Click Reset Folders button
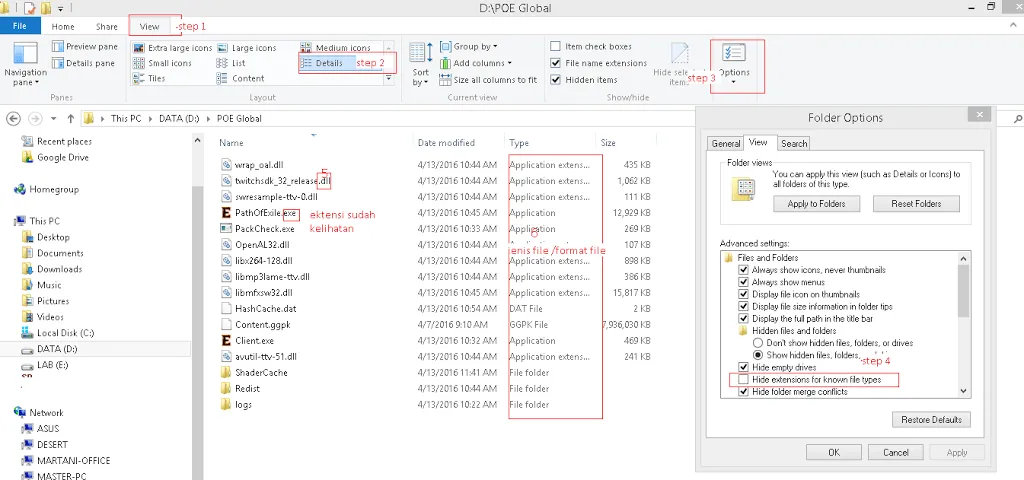Screen dimensions: 1024x480 click(x=916, y=204)
